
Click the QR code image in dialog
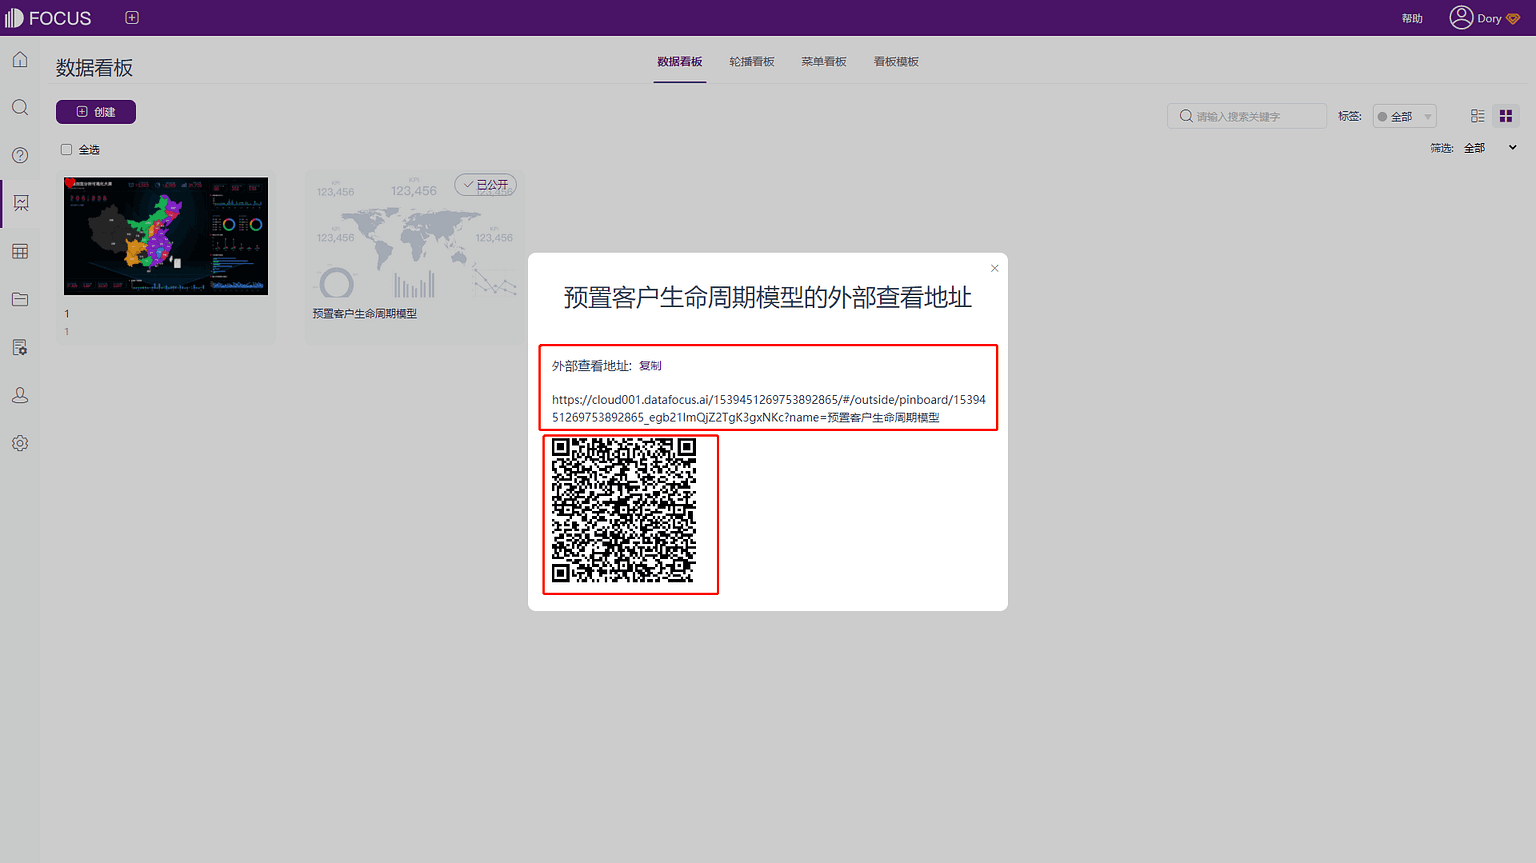pyautogui.click(x=624, y=510)
